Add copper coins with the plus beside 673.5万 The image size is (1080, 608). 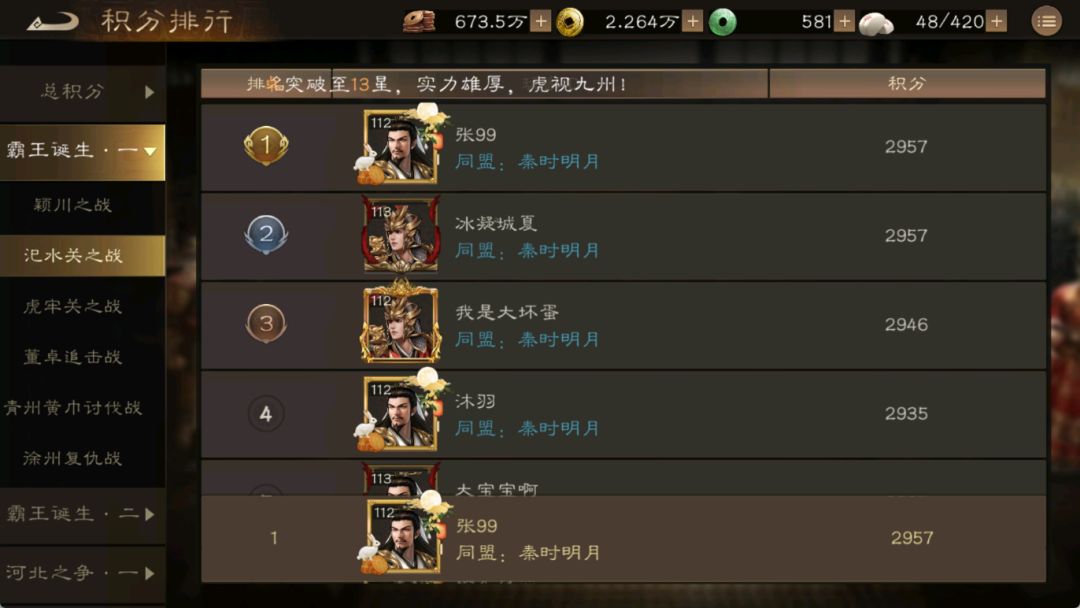tap(541, 22)
